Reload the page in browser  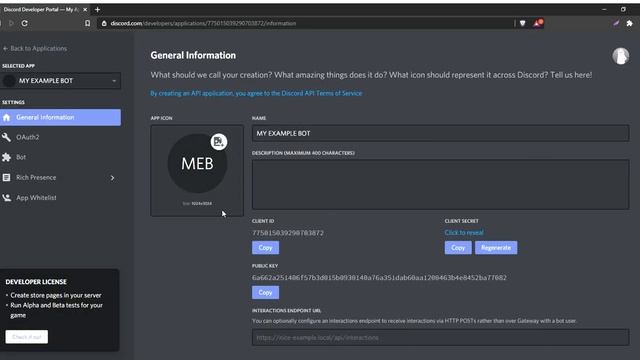[24, 23]
